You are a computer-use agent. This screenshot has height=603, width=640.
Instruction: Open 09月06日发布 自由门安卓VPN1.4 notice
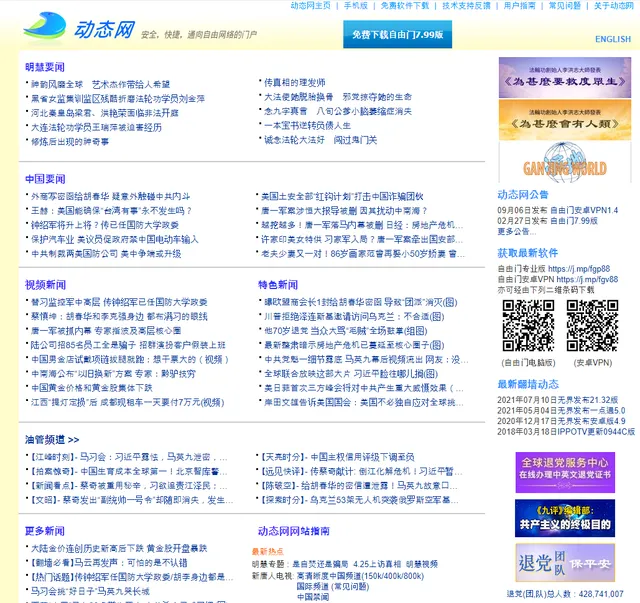tap(558, 210)
